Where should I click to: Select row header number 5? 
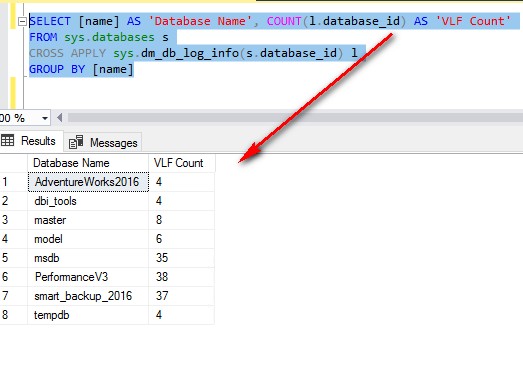pos(14,258)
